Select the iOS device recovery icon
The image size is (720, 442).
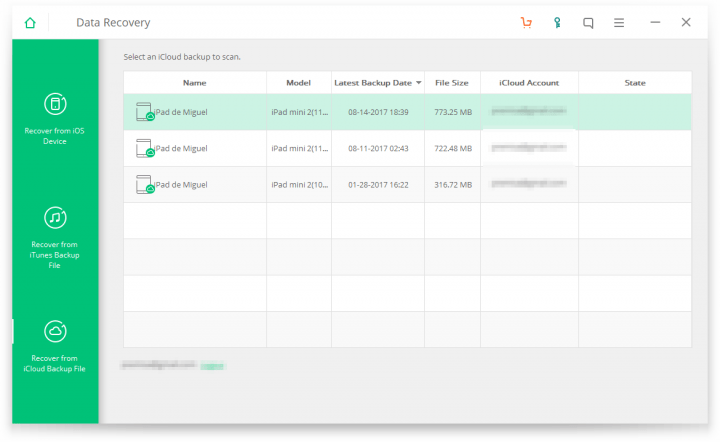(x=55, y=104)
